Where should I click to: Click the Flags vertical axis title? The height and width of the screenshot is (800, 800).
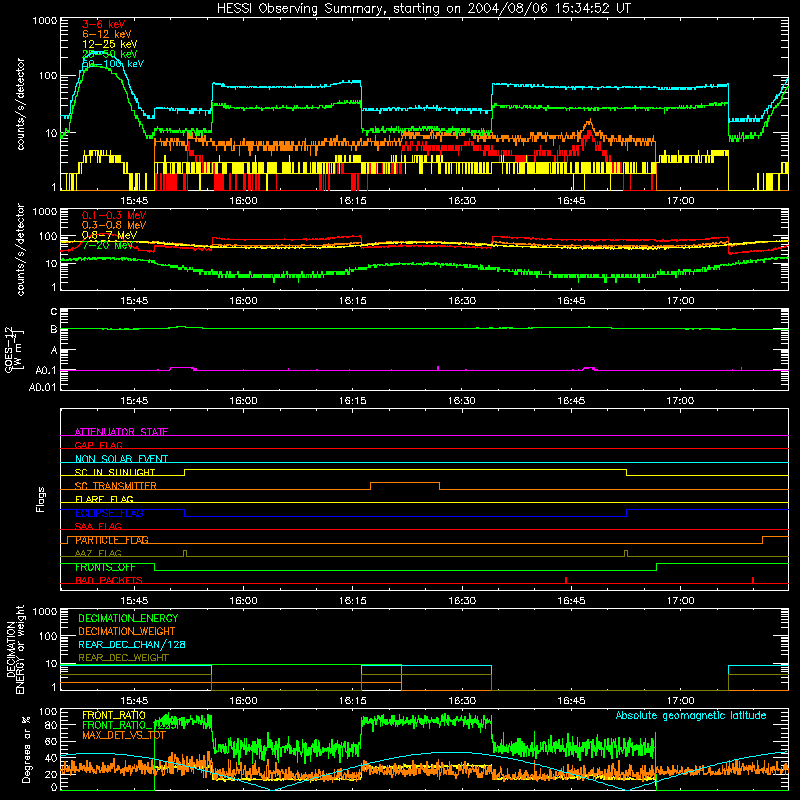point(41,499)
